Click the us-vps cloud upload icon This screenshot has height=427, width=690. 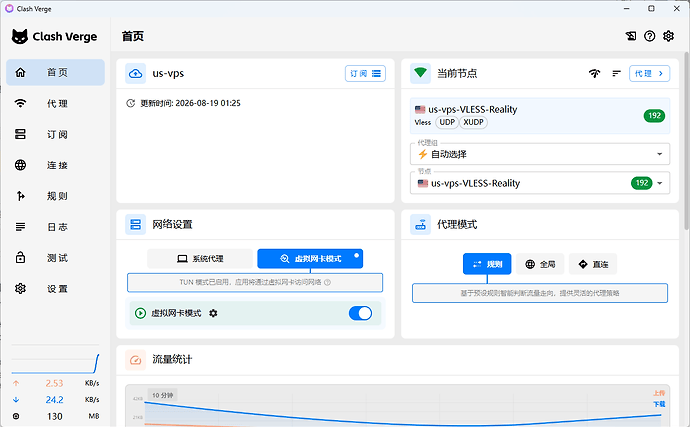136,74
